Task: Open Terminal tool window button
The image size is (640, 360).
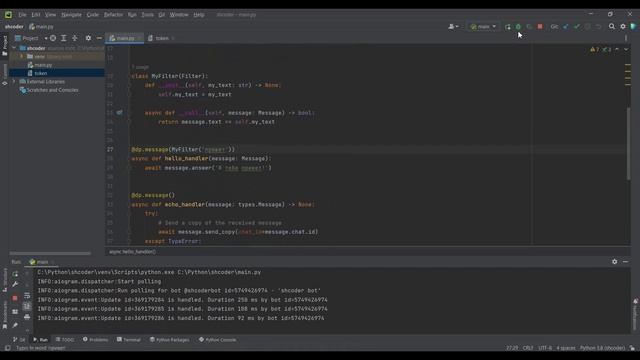Action: click(x=129, y=340)
